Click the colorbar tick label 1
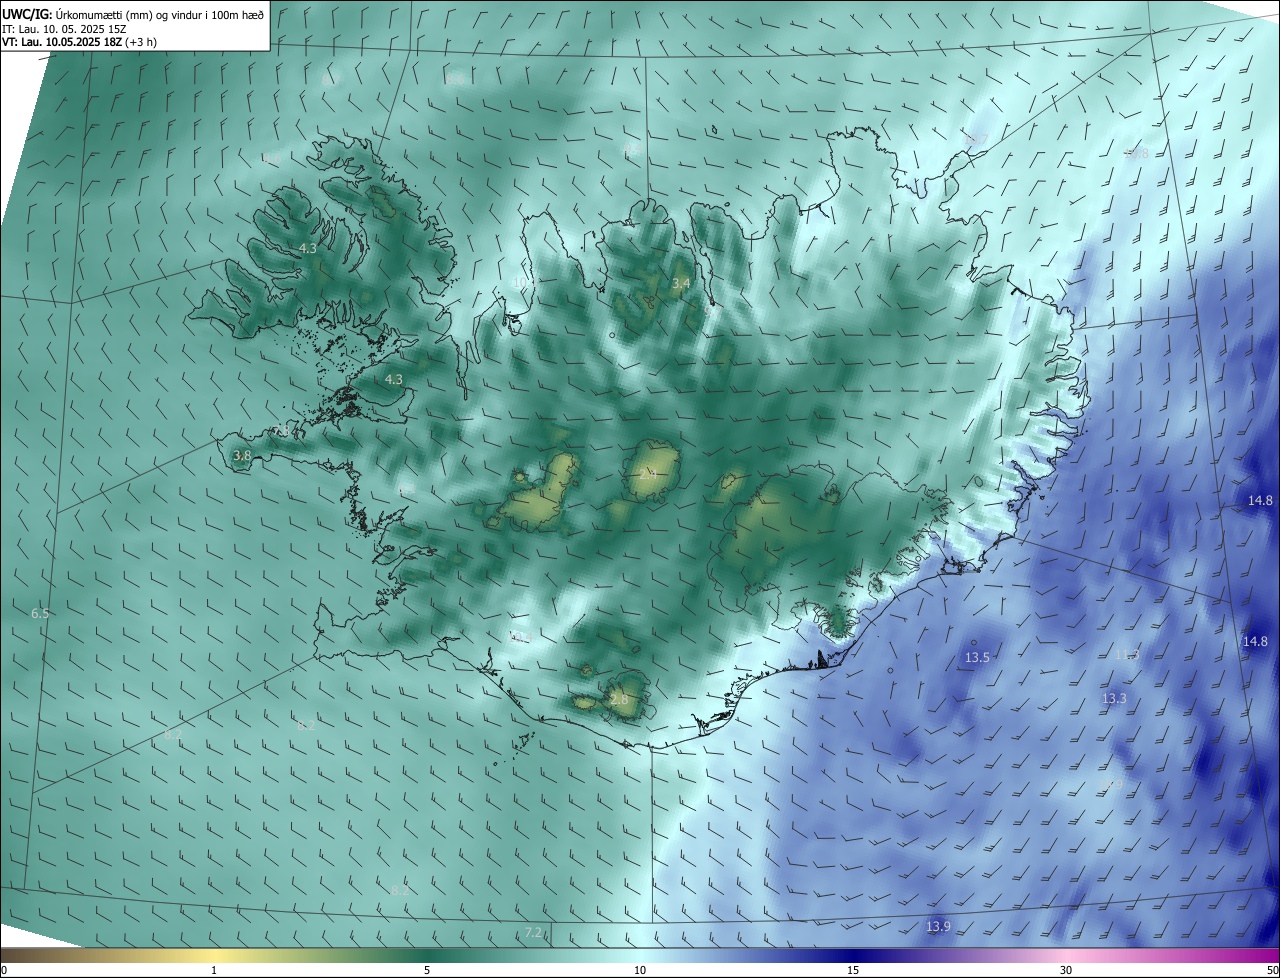The width and height of the screenshot is (1280, 978). [x=214, y=970]
